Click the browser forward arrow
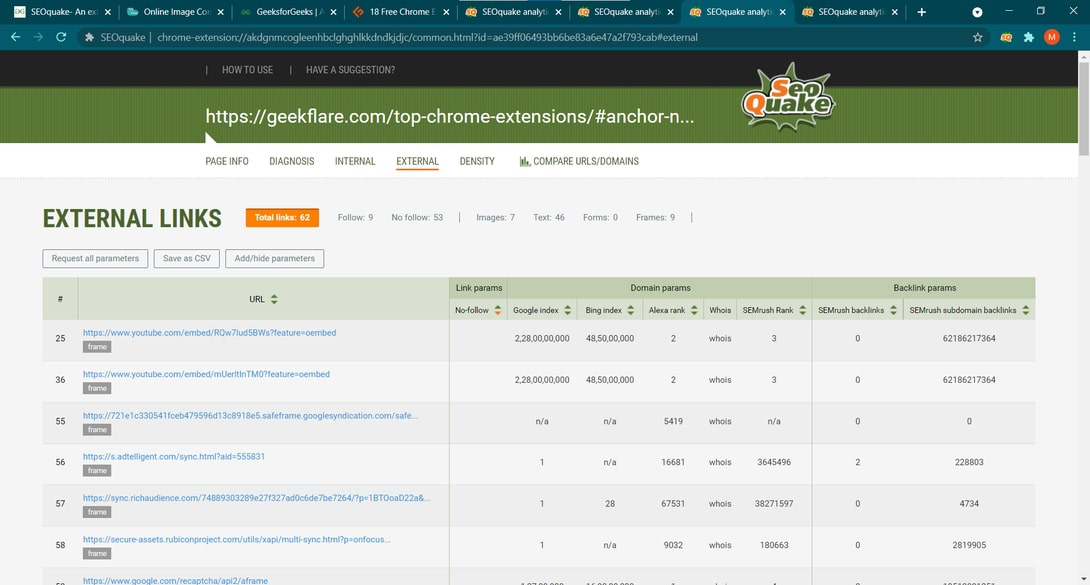The height and width of the screenshot is (585, 1090). click(38, 38)
